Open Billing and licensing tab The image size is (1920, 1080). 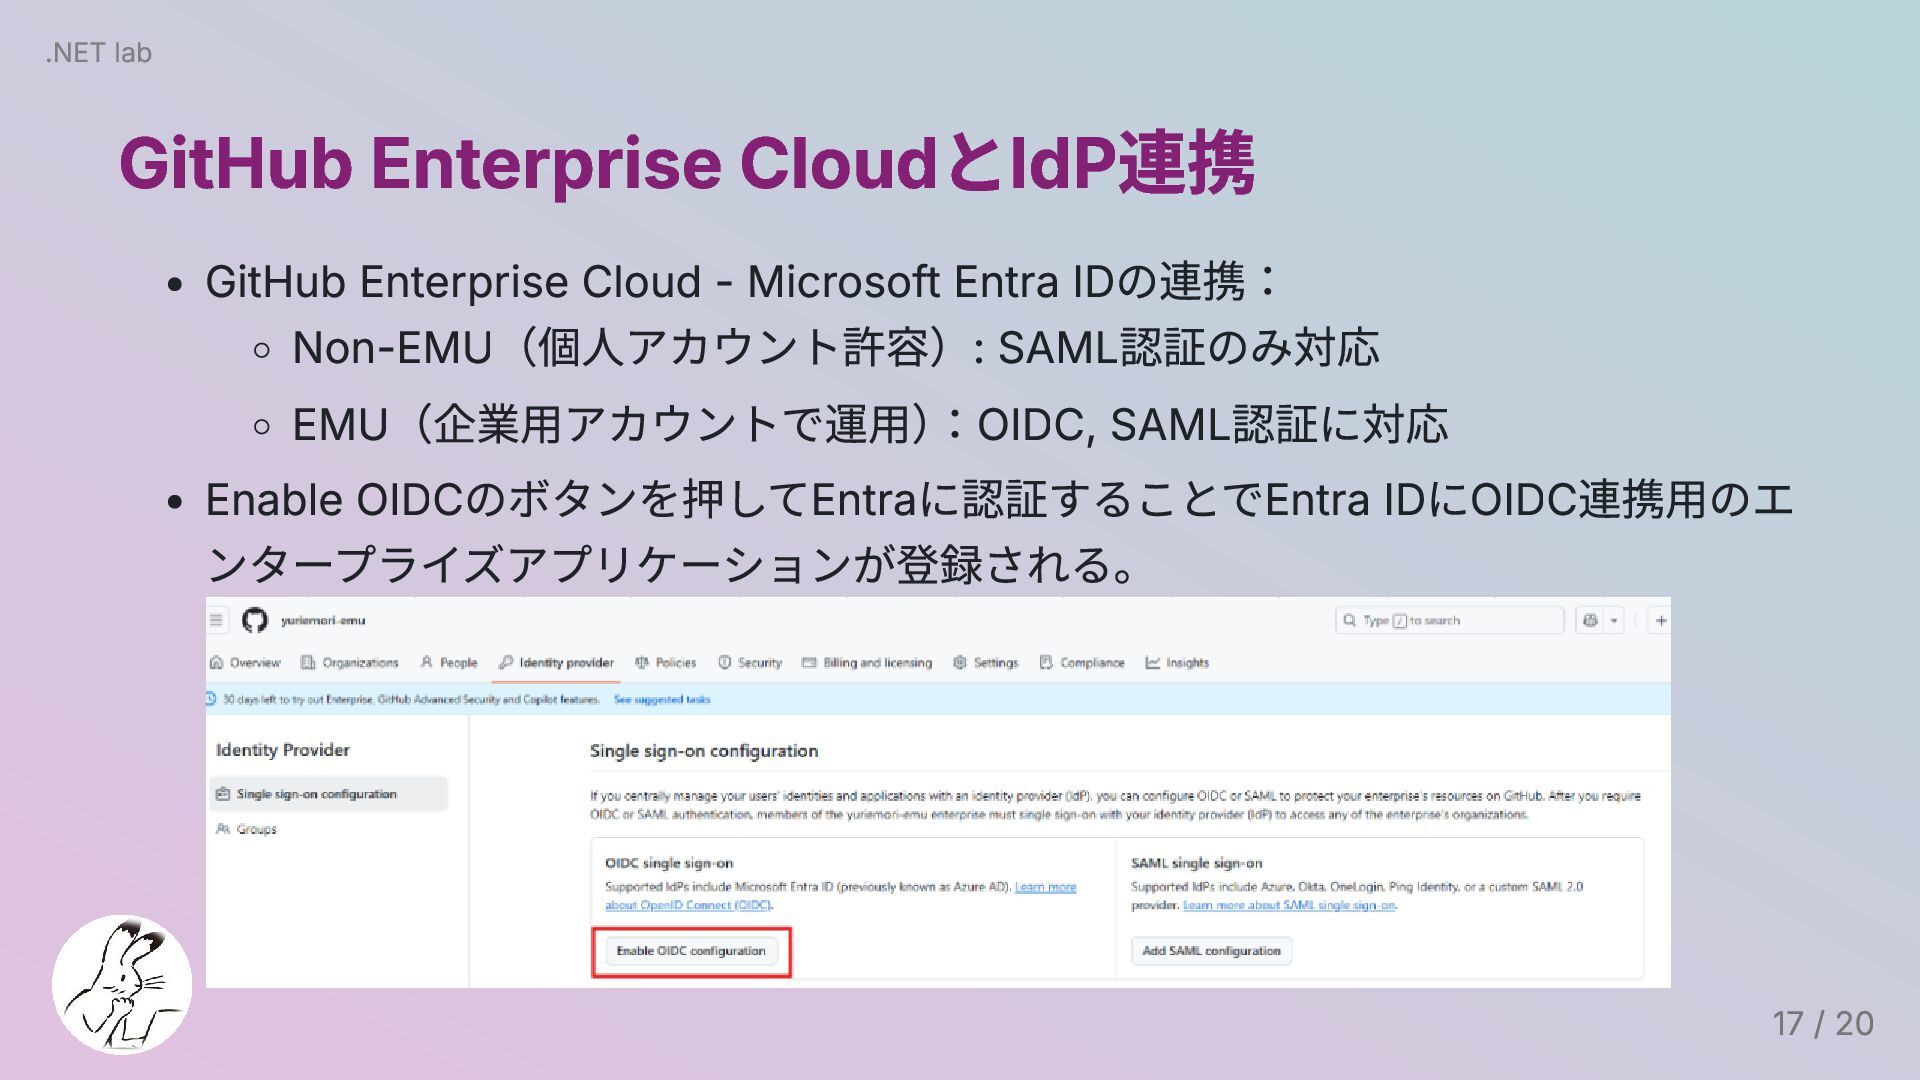pos(866,662)
